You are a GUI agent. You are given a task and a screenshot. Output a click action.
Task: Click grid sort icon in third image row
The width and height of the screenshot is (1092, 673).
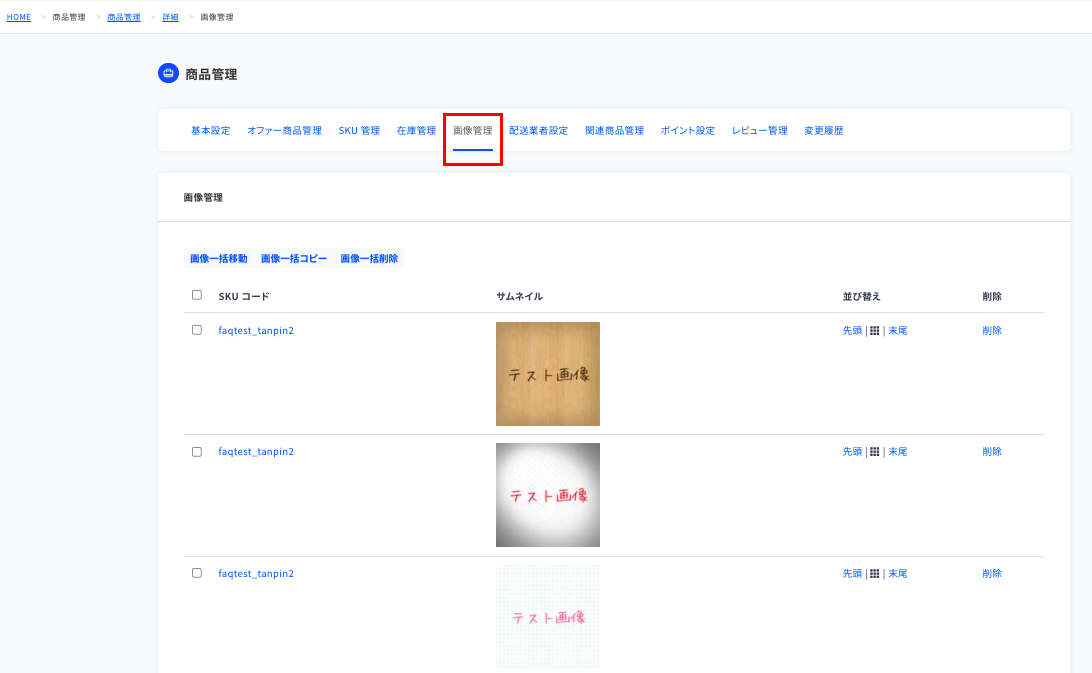pos(874,574)
